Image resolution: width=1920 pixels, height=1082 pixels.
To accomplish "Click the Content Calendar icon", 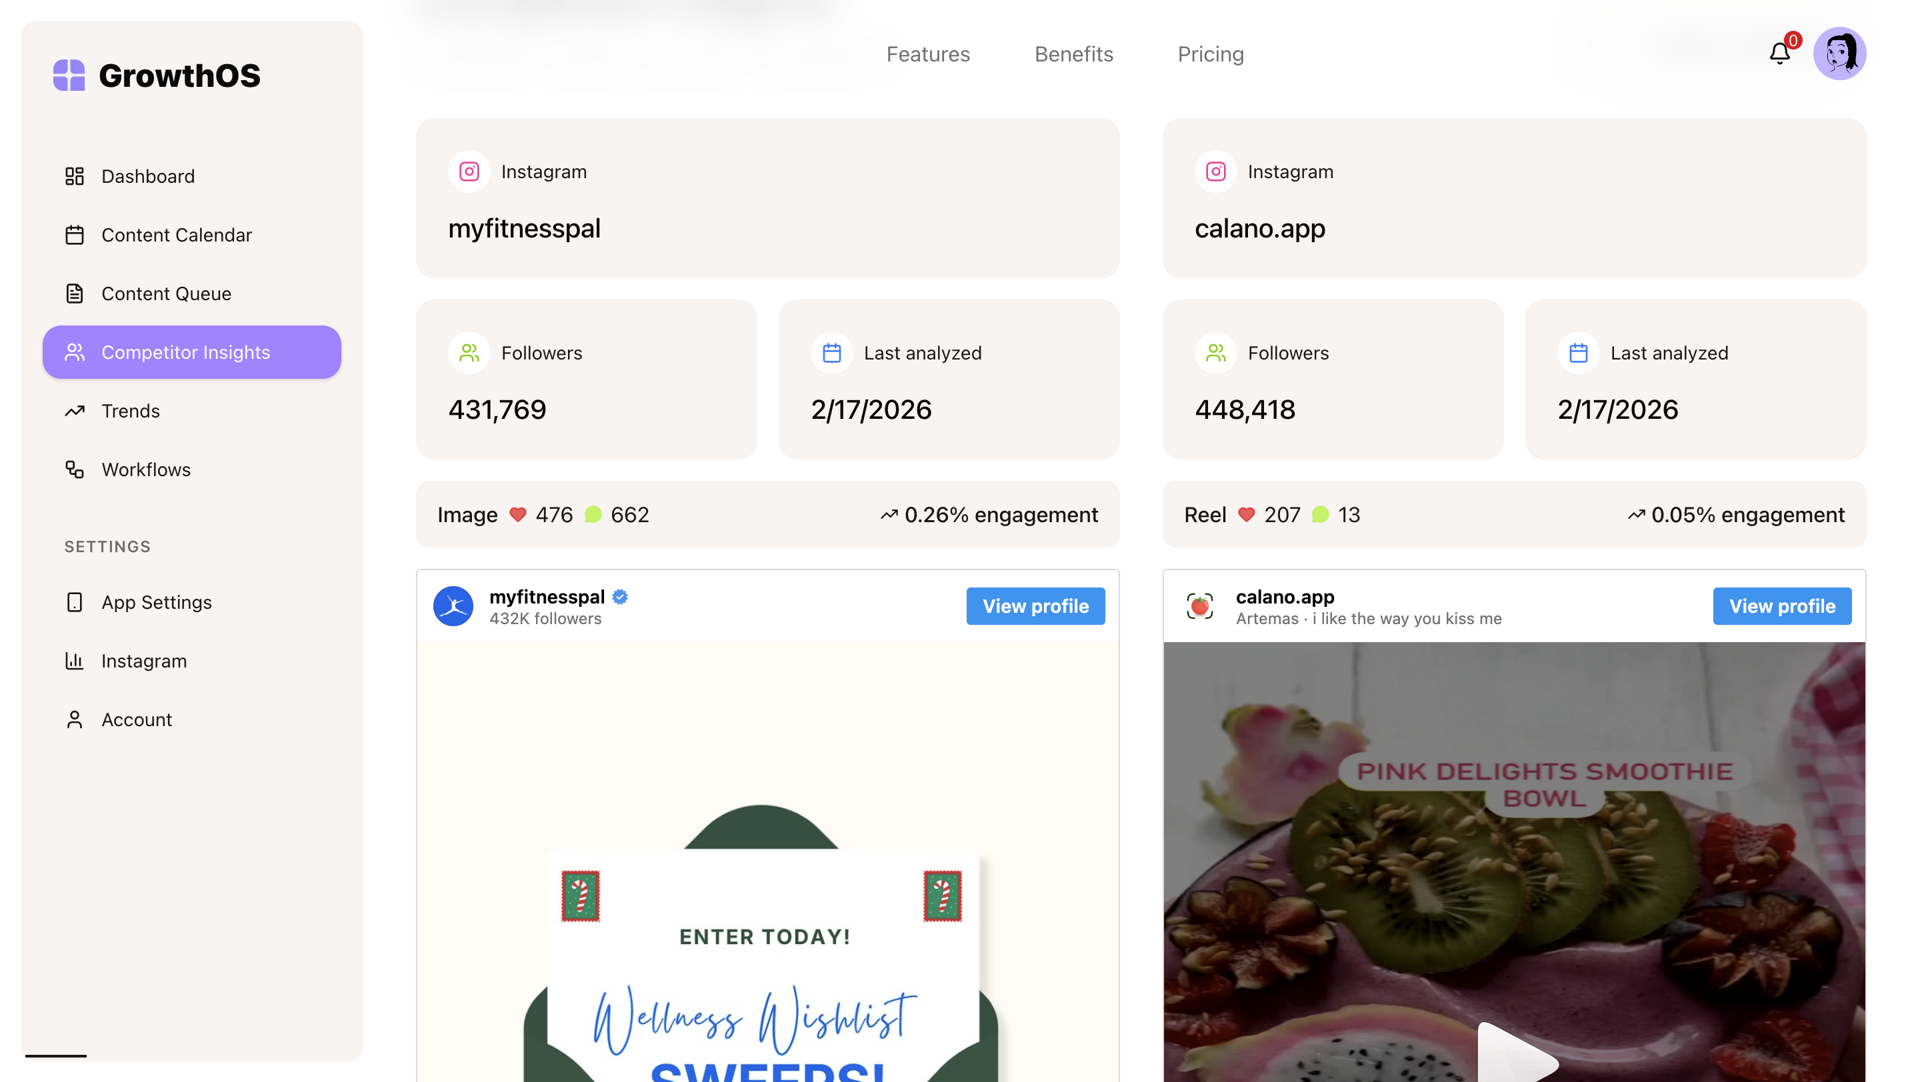I will 74,234.
